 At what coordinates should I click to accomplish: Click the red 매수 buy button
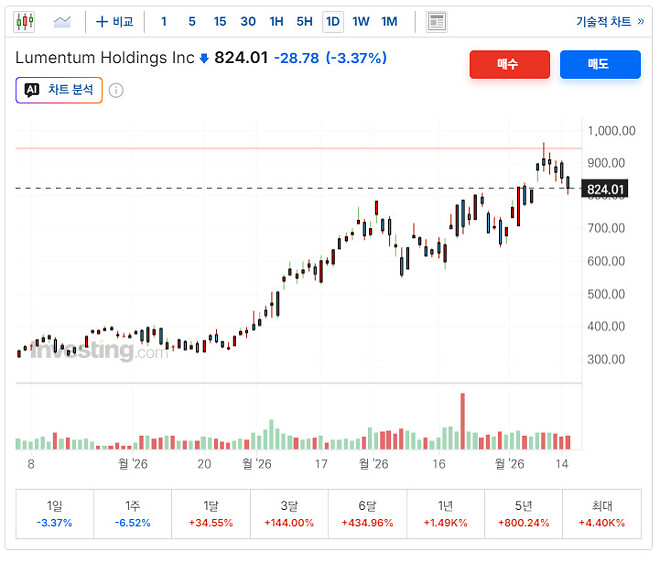point(509,64)
